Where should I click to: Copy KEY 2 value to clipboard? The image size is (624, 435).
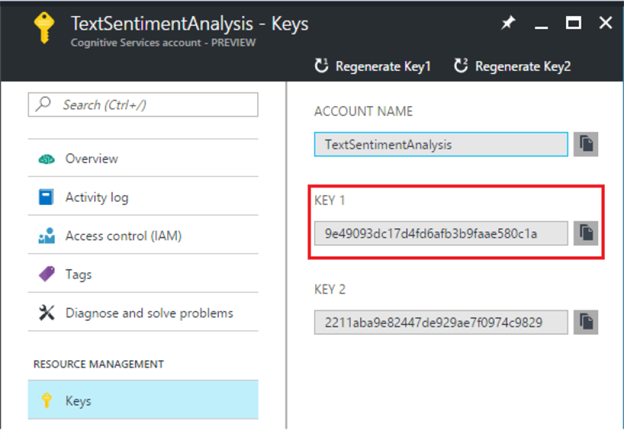(x=585, y=322)
